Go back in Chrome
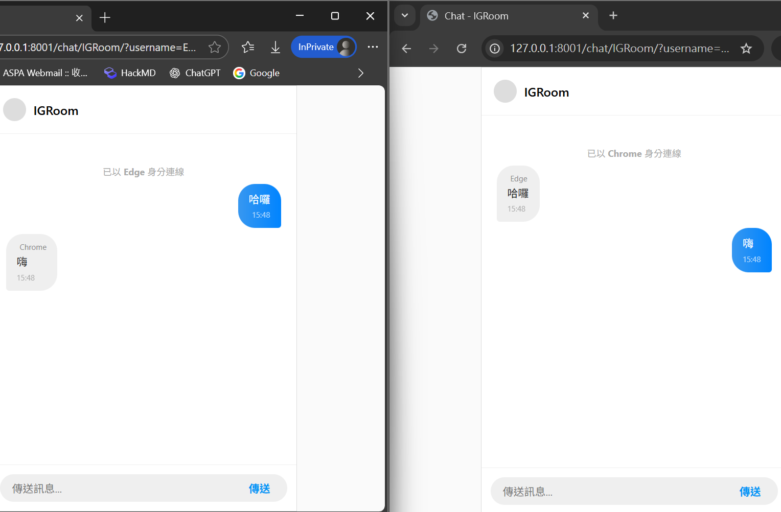This screenshot has height=512, width=781. [x=406, y=48]
